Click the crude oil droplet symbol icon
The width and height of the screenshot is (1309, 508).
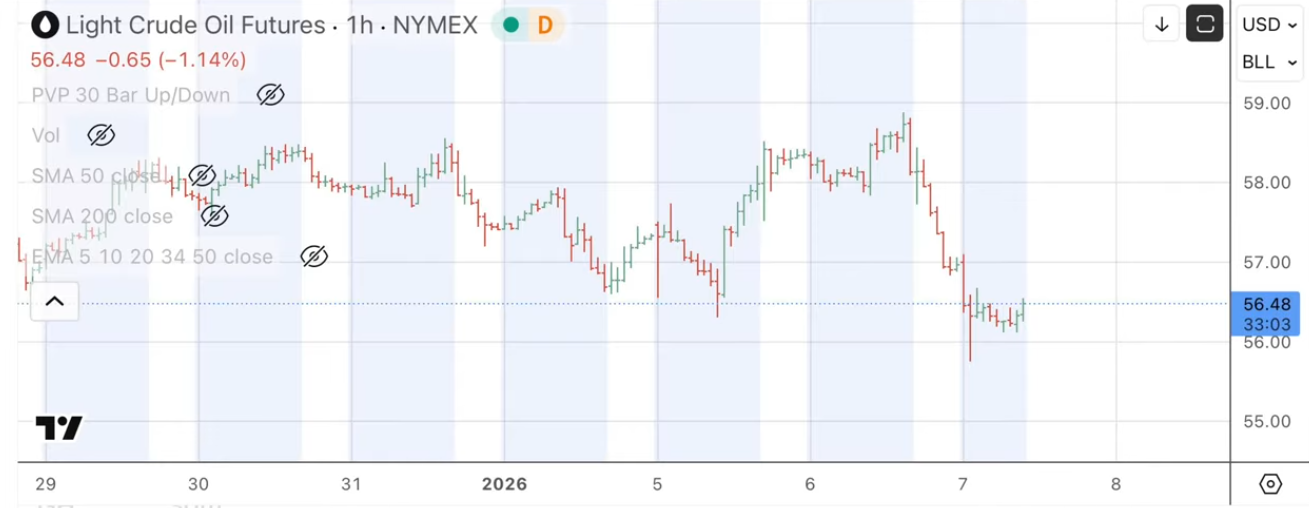click(45, 24)
